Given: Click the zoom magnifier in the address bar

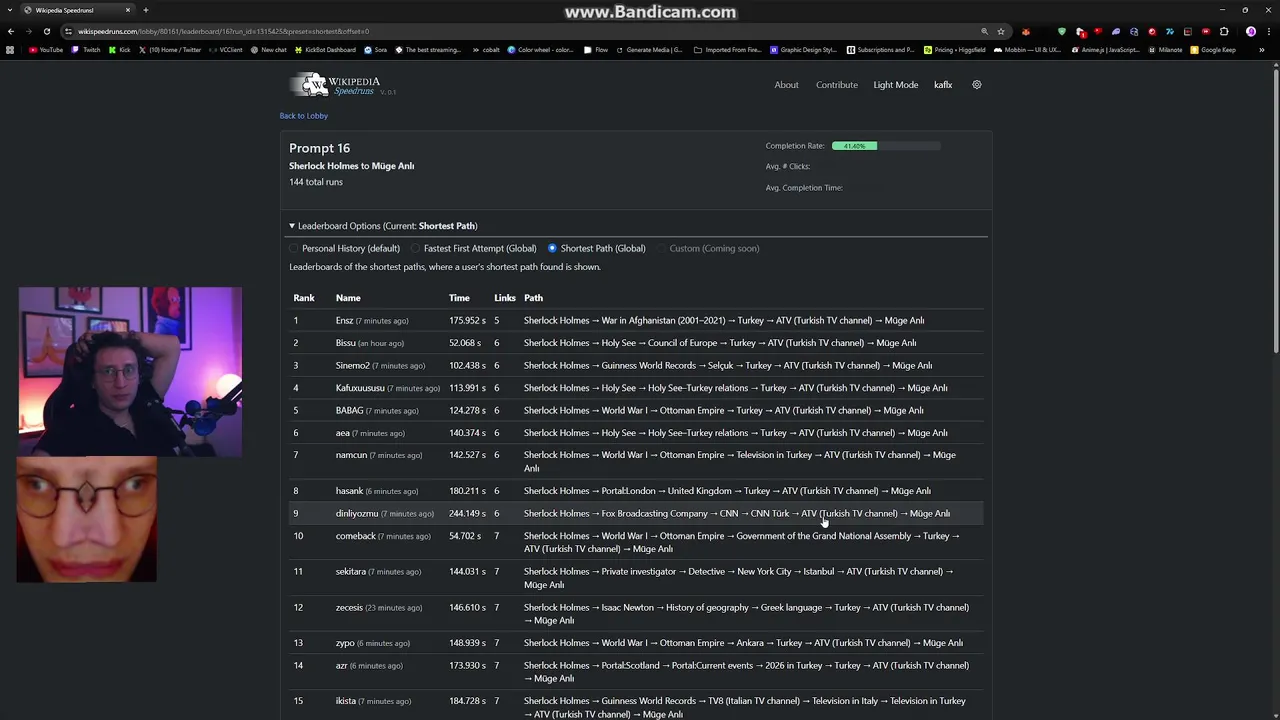Looking at the screenshot, I should pyautogui.click(x=984, y=31).
